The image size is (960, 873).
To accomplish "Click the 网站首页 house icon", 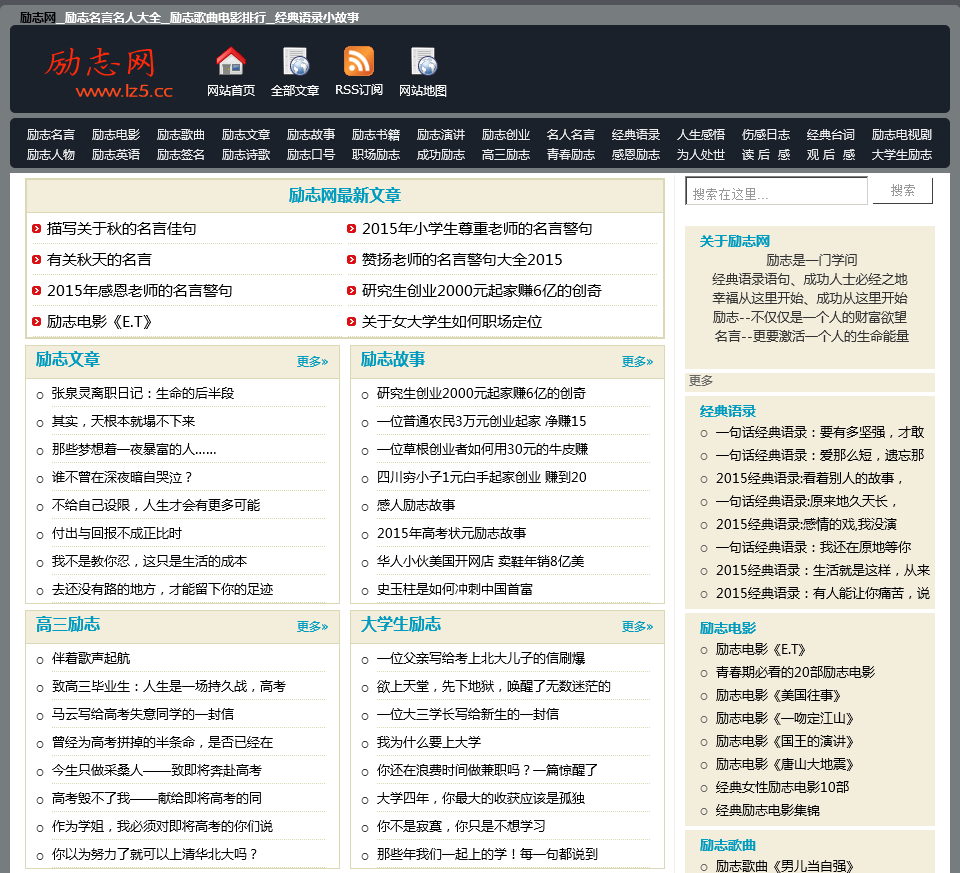I will (x=231, y=62).
